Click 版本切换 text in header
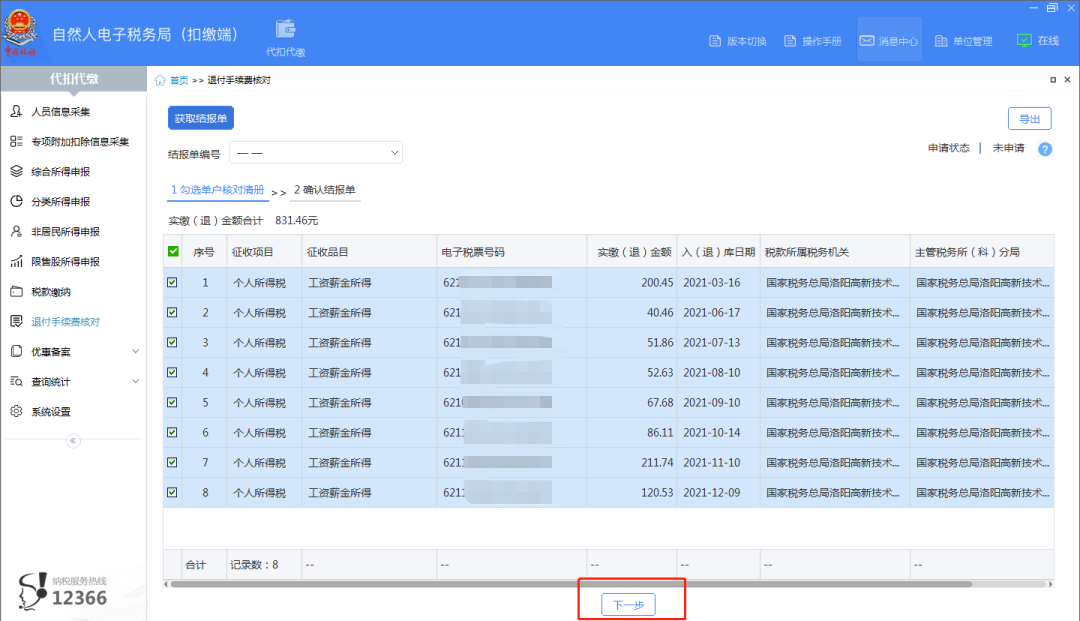 click(x=747, y=41)
